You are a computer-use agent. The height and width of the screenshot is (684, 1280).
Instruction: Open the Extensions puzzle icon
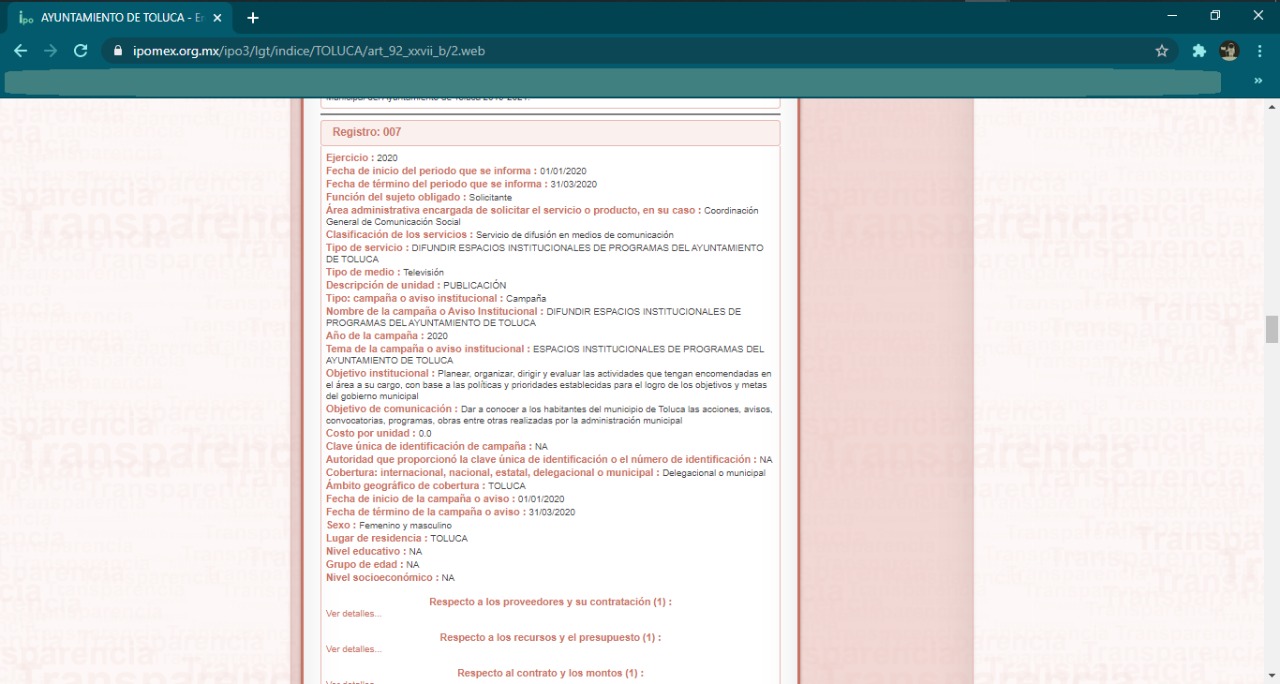(1199, 51)
